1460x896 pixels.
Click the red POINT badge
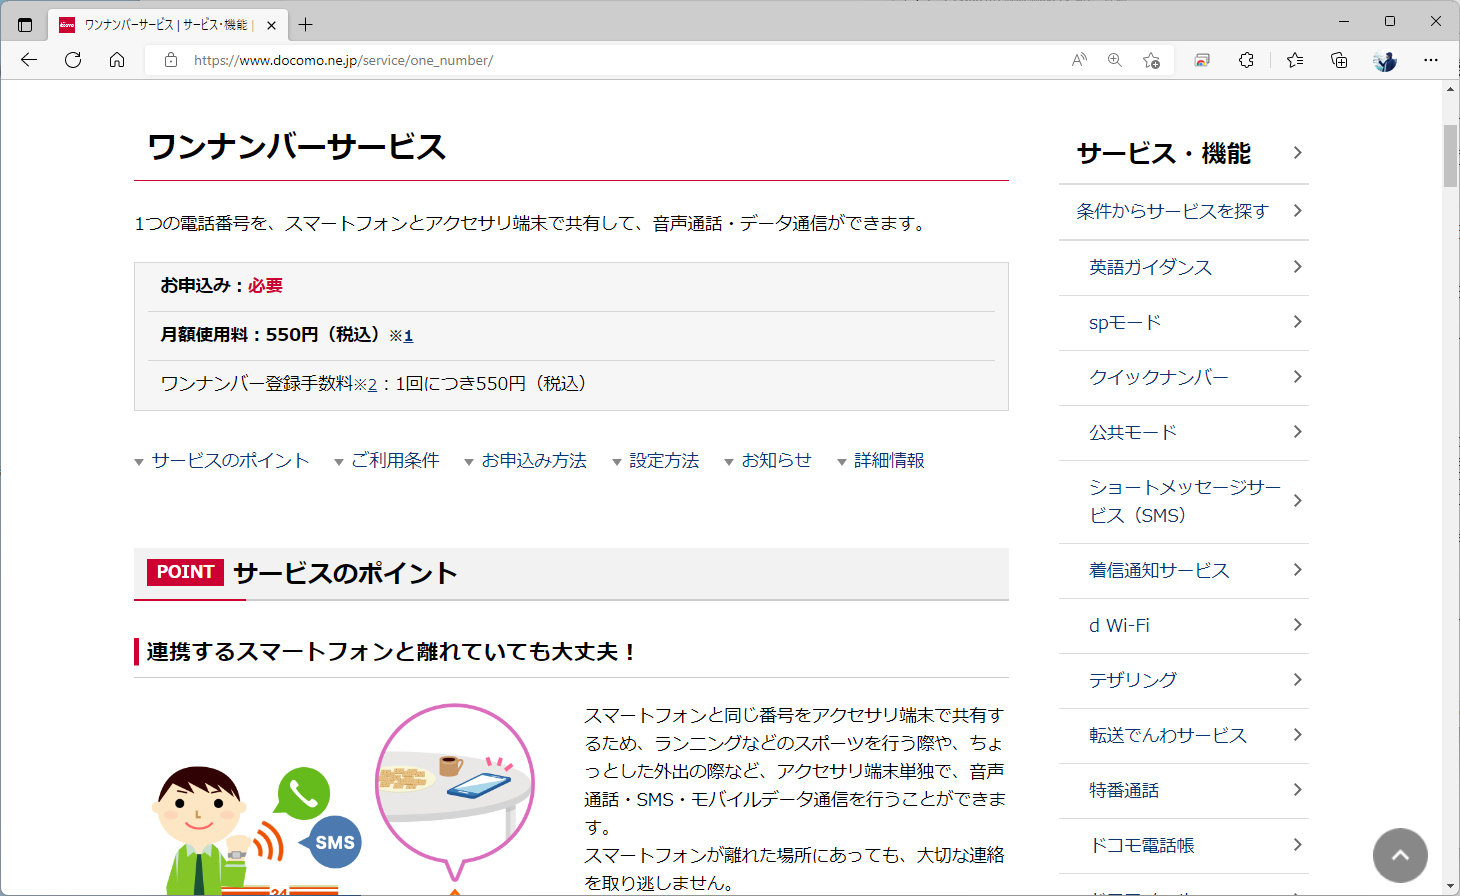(x=185, y=572)
